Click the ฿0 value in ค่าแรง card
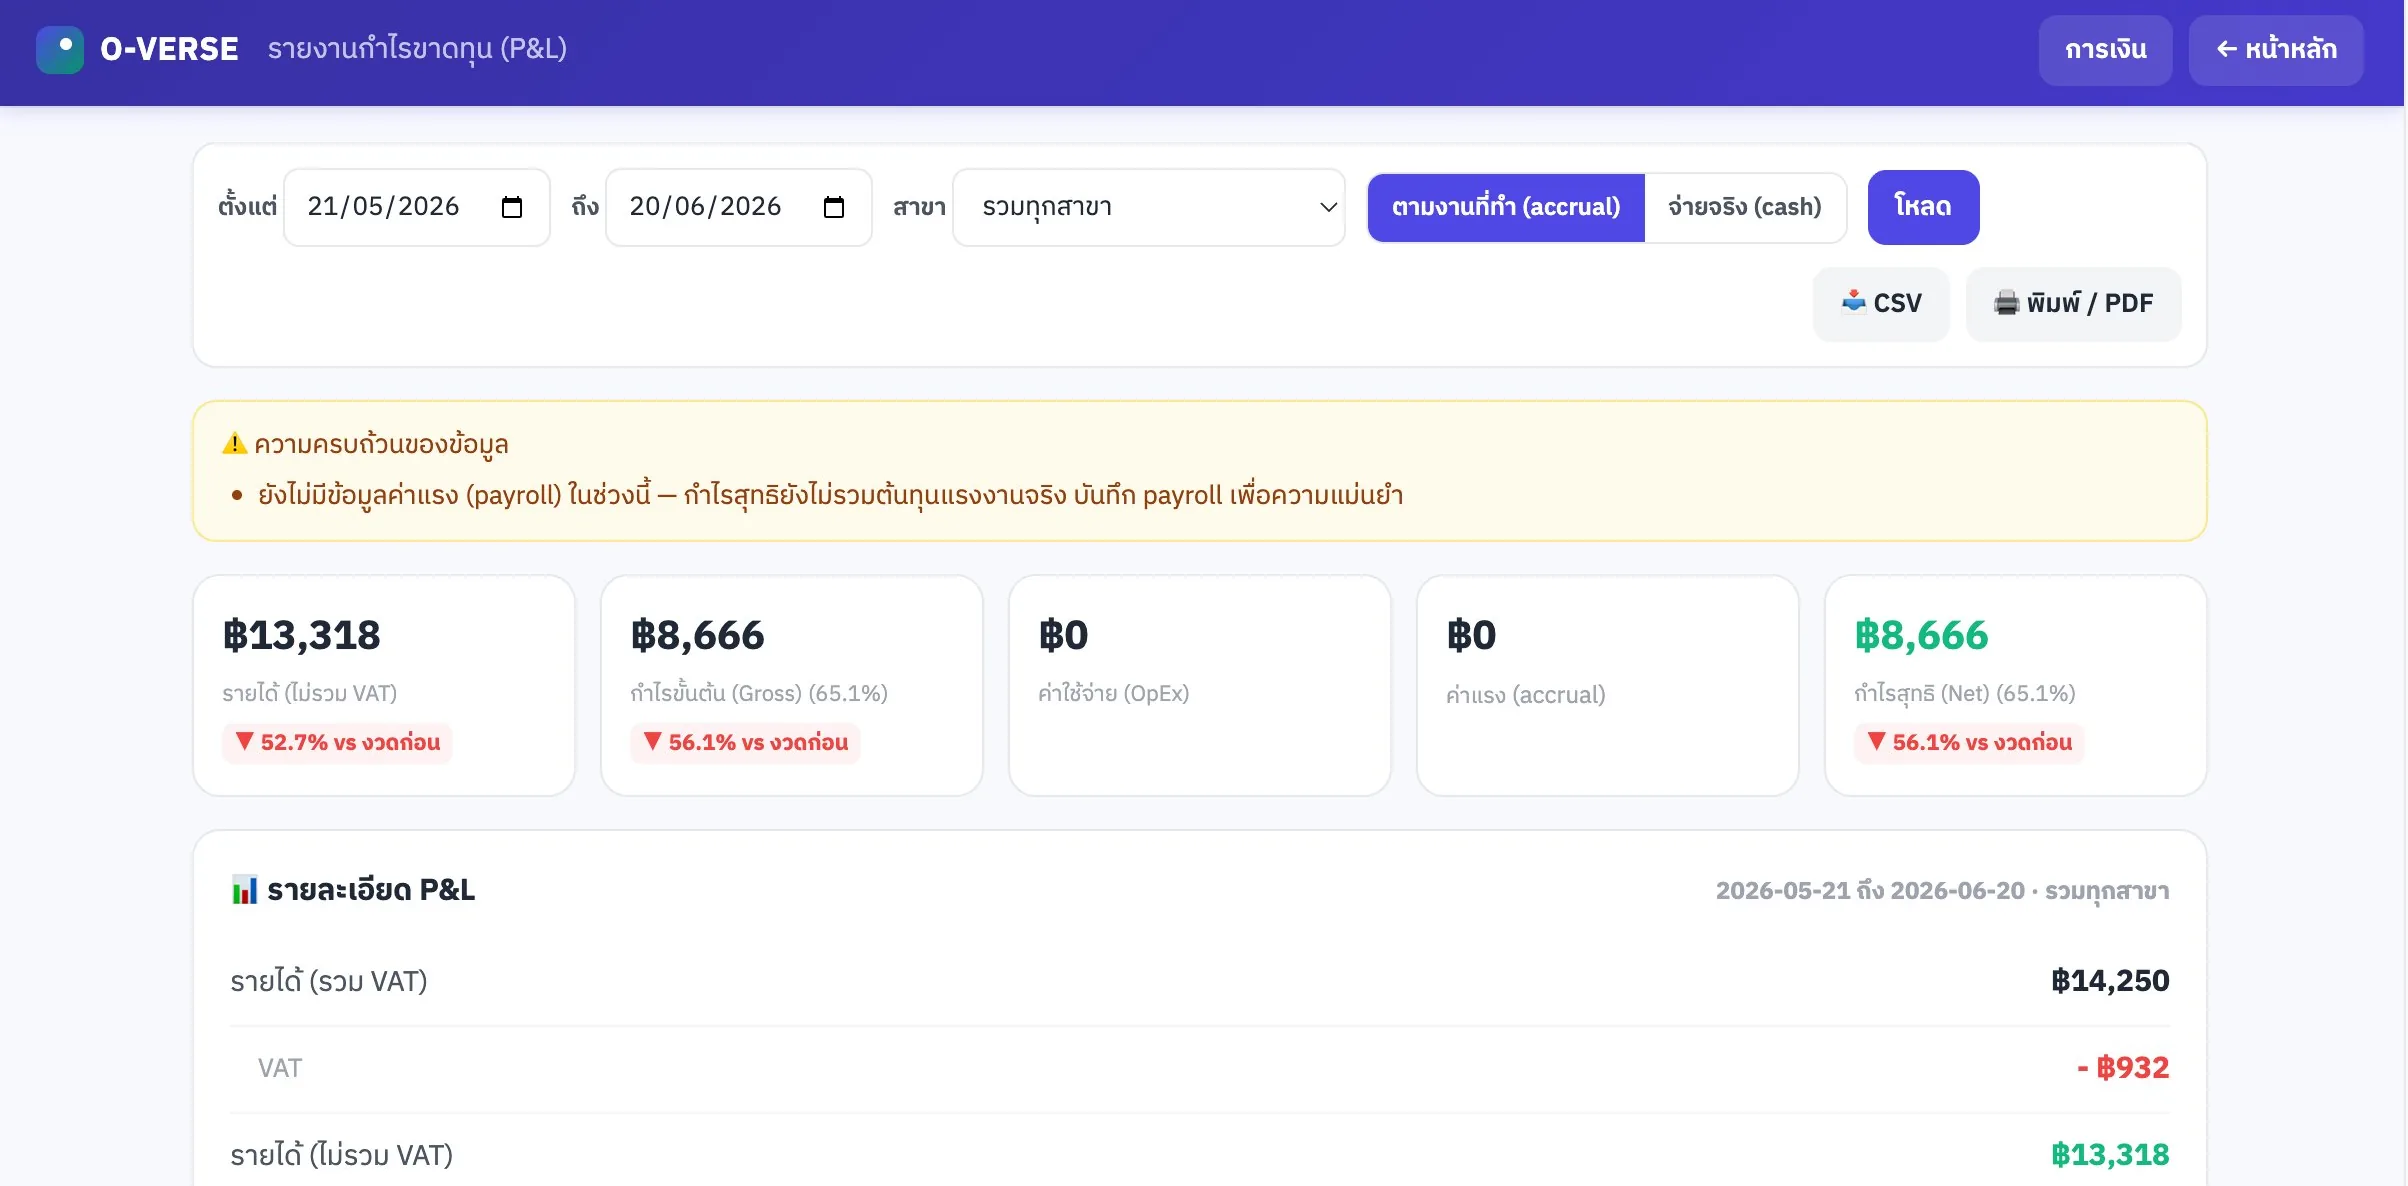Image resolution: width=2408 pixels, height=1186 pixels. [1471, 635]
